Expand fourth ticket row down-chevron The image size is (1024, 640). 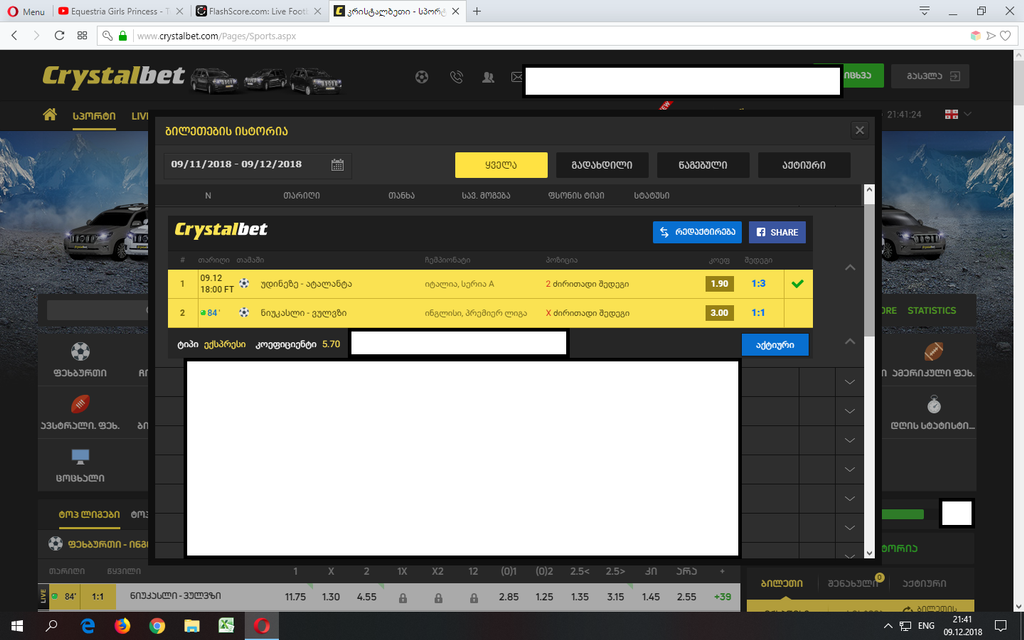(x=850, y=469)
